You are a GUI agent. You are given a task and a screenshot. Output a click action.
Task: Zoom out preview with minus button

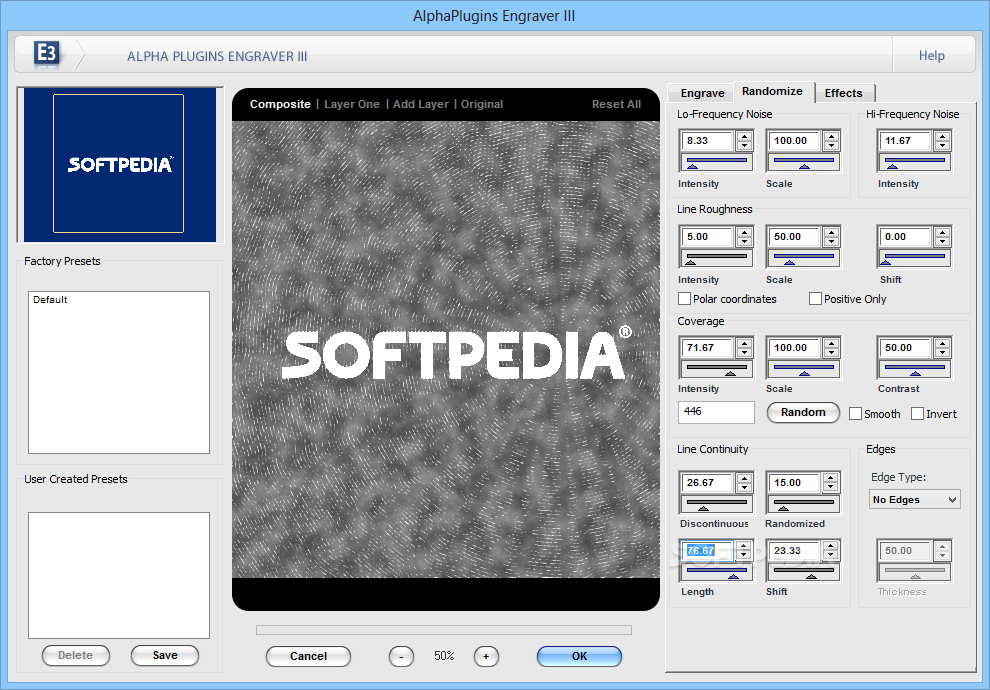pos(401,657)
